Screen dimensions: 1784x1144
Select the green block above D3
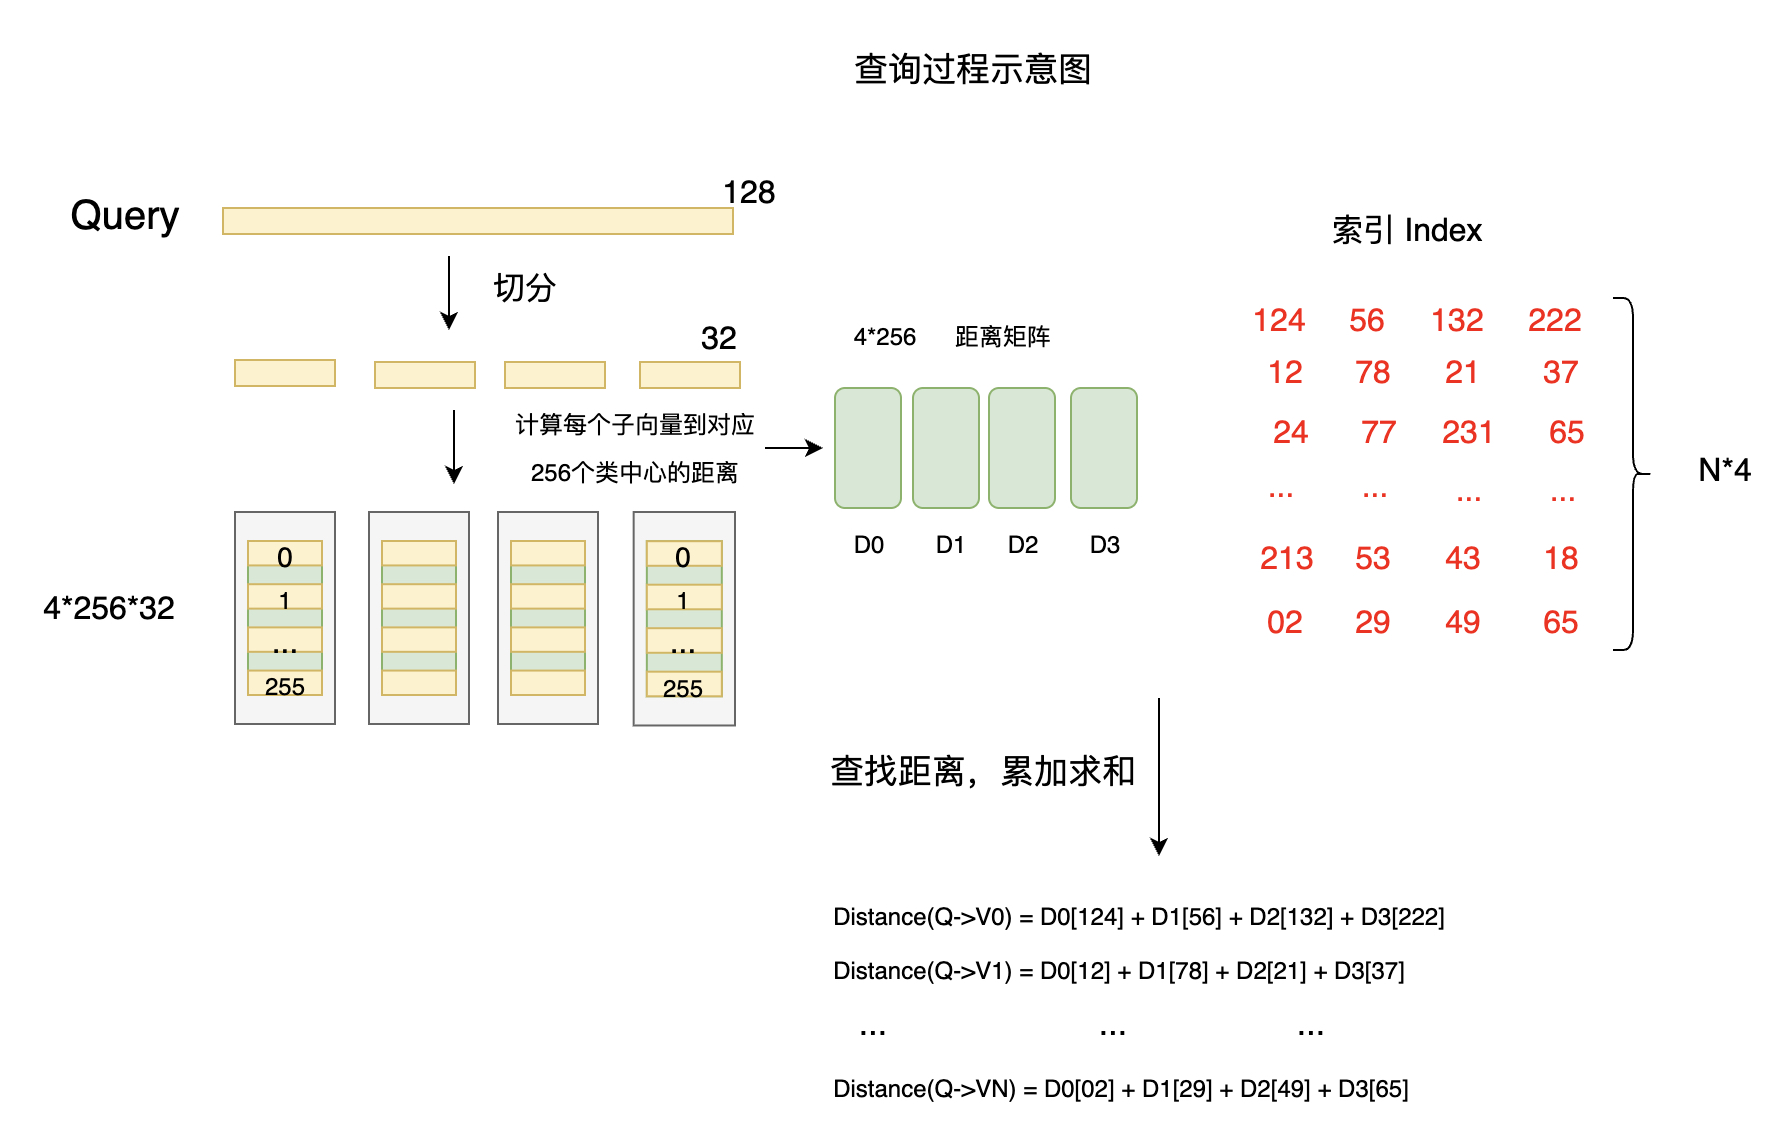tap(1104, 448)
